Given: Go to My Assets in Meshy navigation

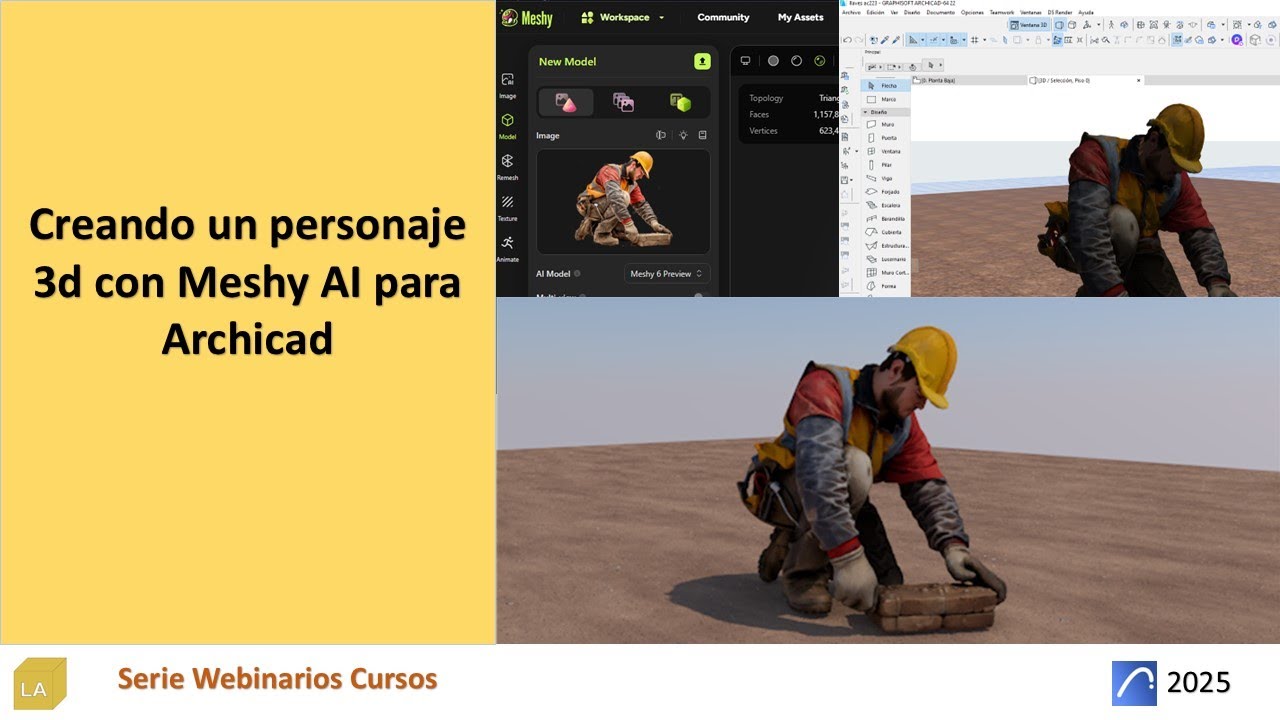Looking at the screenshot, I should pos(800,17).
